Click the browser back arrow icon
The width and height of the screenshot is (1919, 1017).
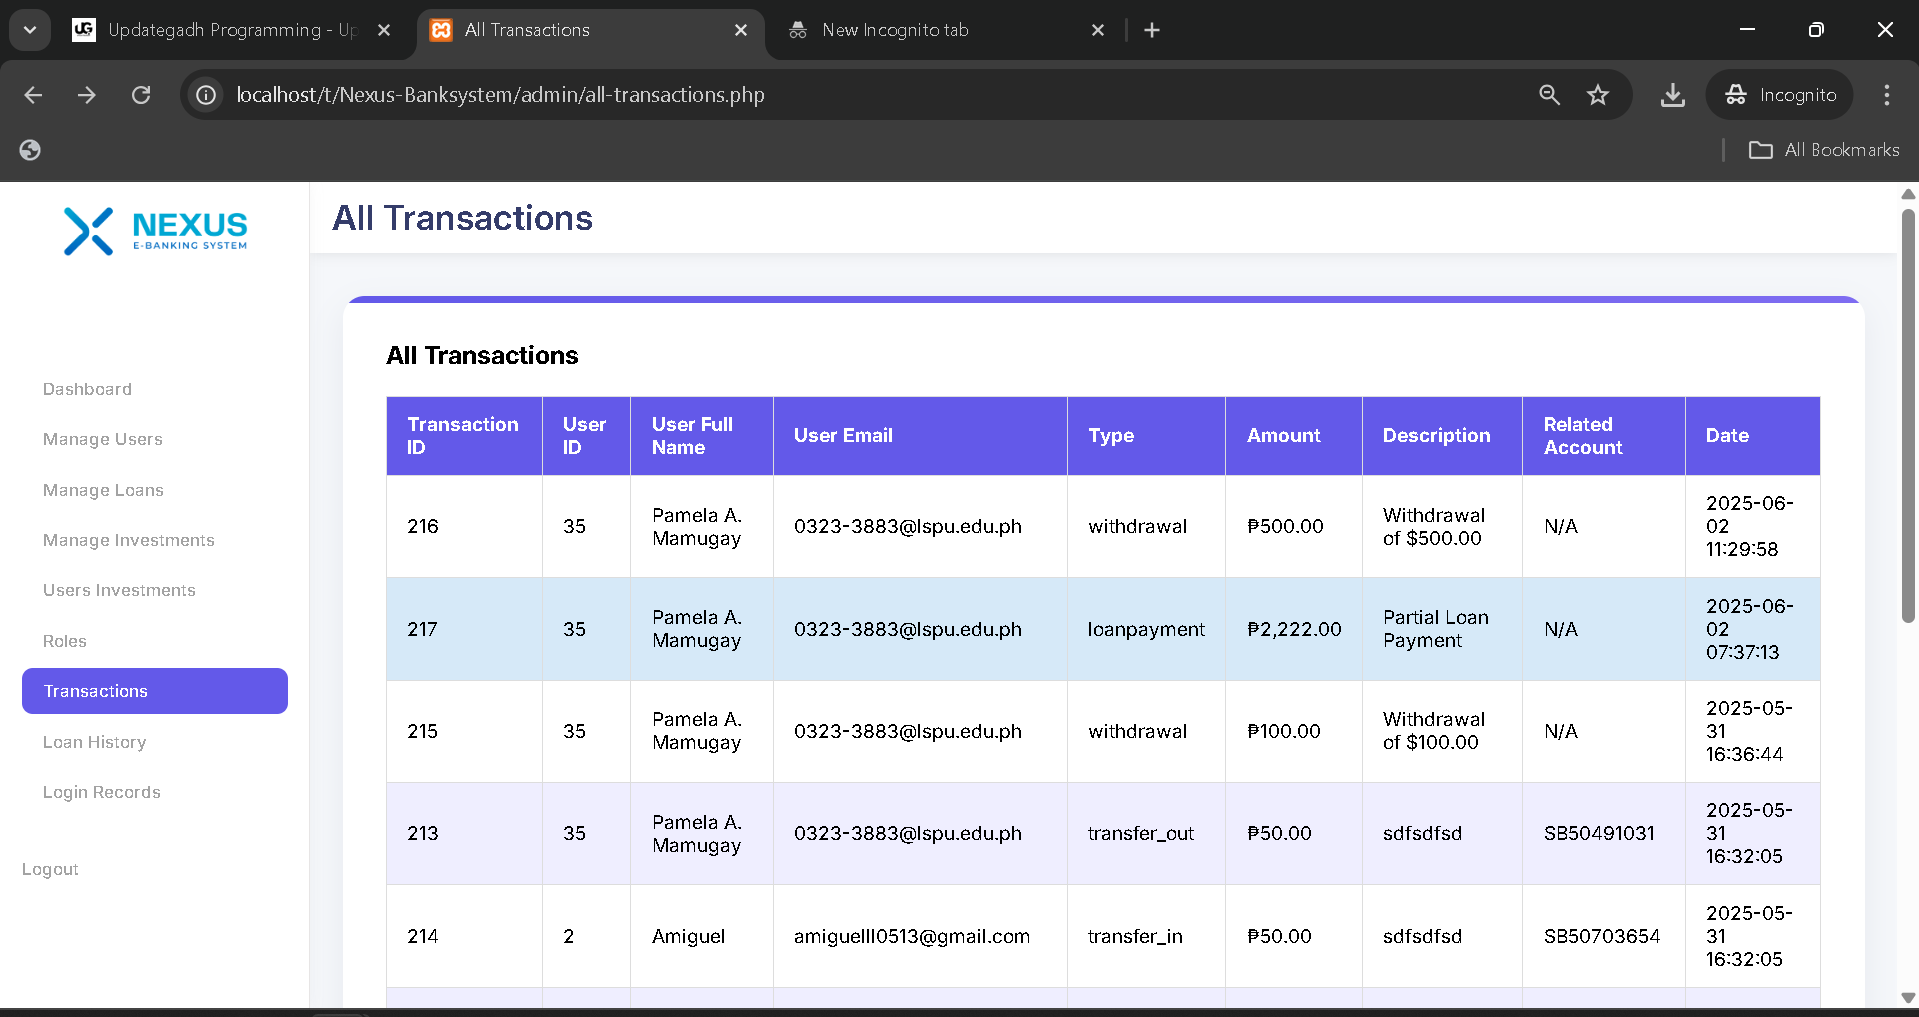point(33,95)
